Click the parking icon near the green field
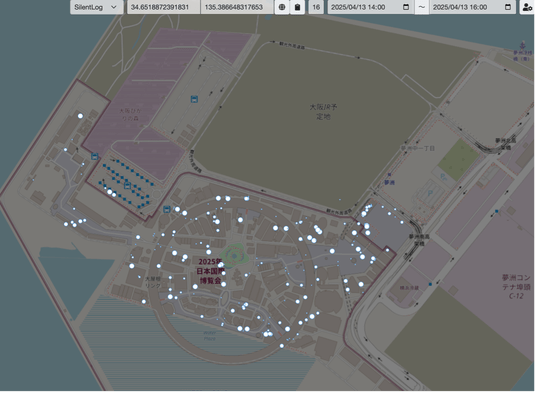Viewport: 536px width, 393px height. (x=443, y=177)
